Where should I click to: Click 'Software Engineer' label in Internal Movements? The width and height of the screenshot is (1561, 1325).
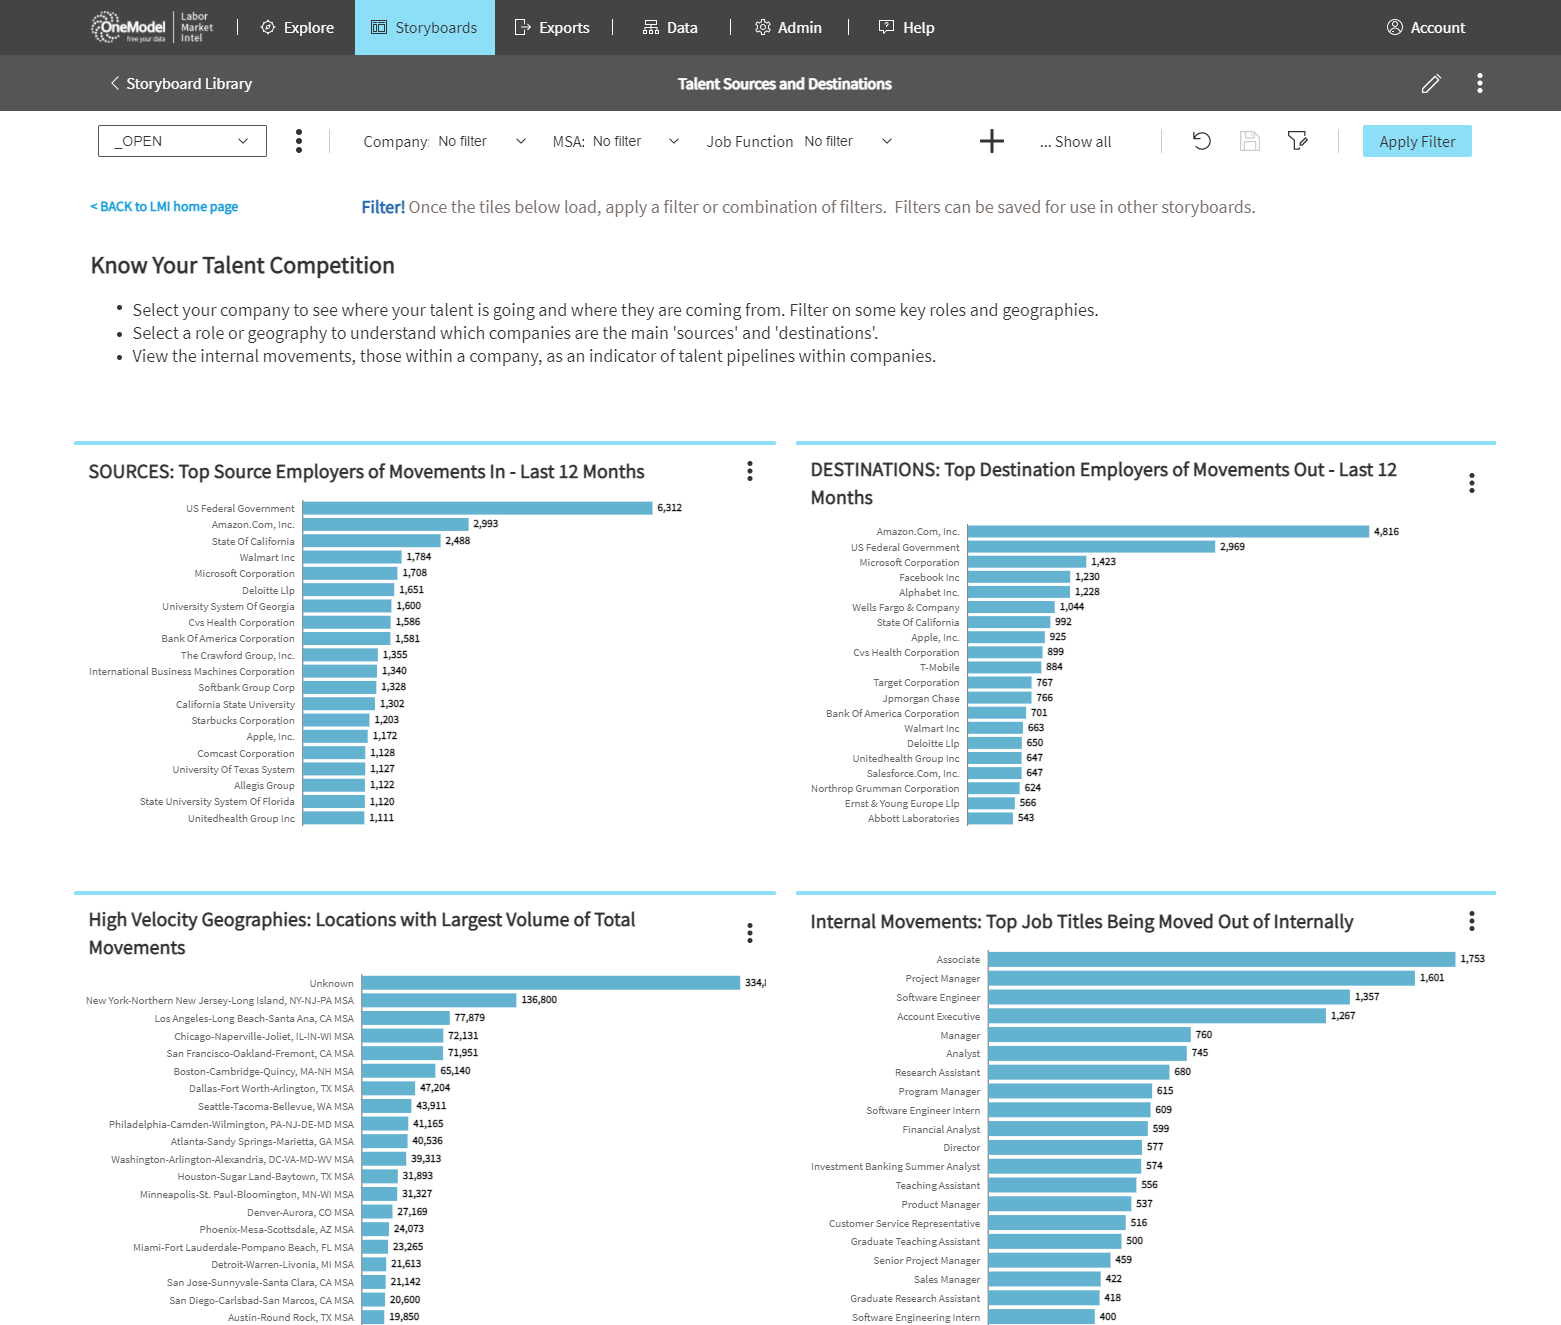[x=938, y=997]
